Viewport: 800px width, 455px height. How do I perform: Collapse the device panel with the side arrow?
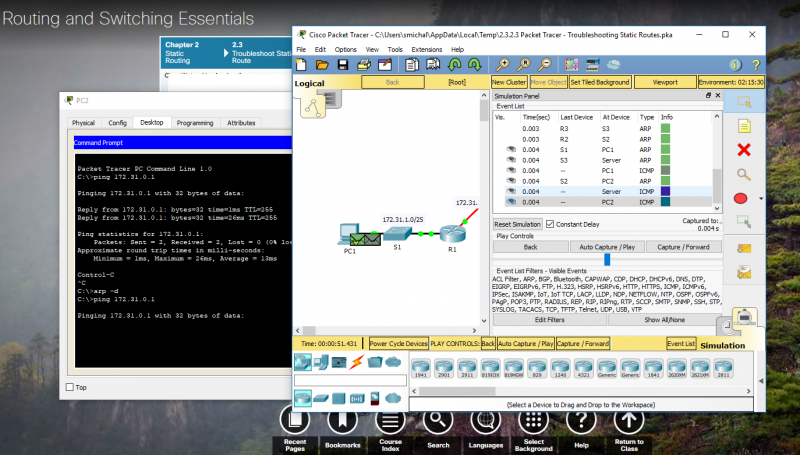(760, 381)
